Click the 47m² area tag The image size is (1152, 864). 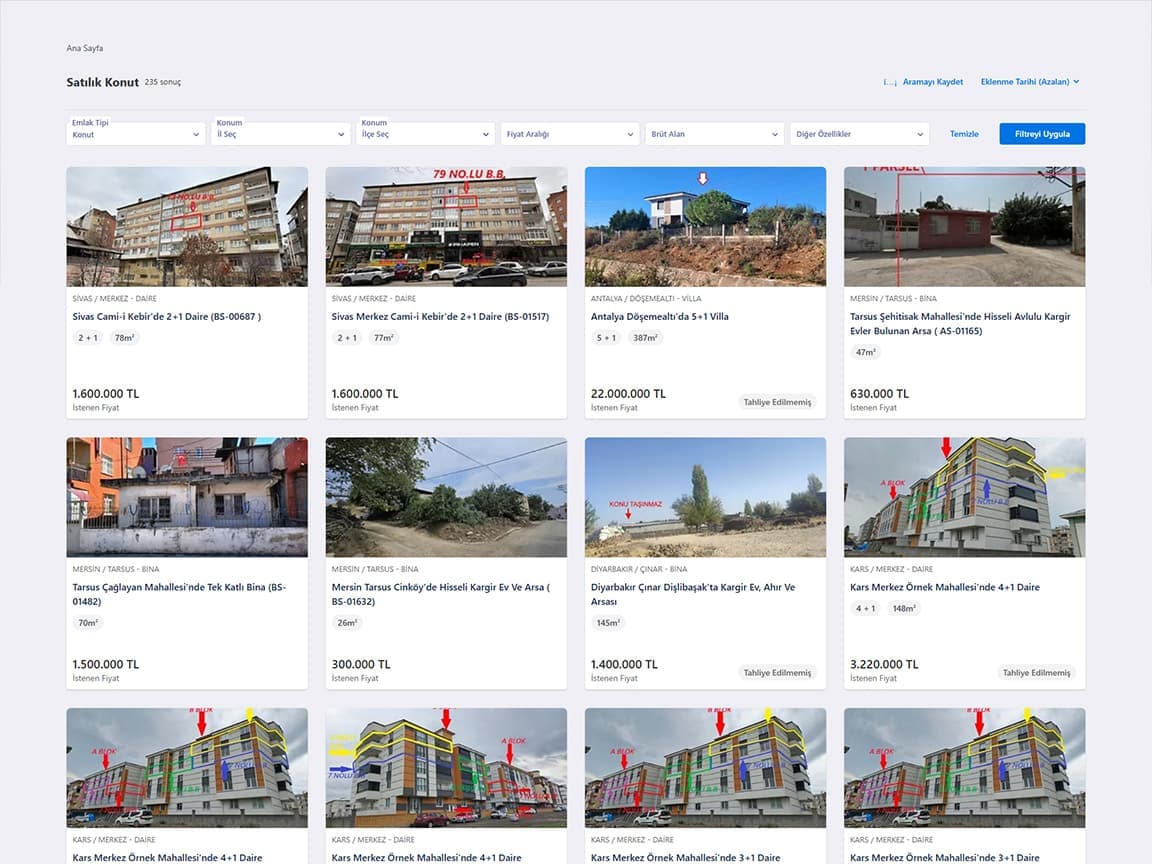pos(865,353)
